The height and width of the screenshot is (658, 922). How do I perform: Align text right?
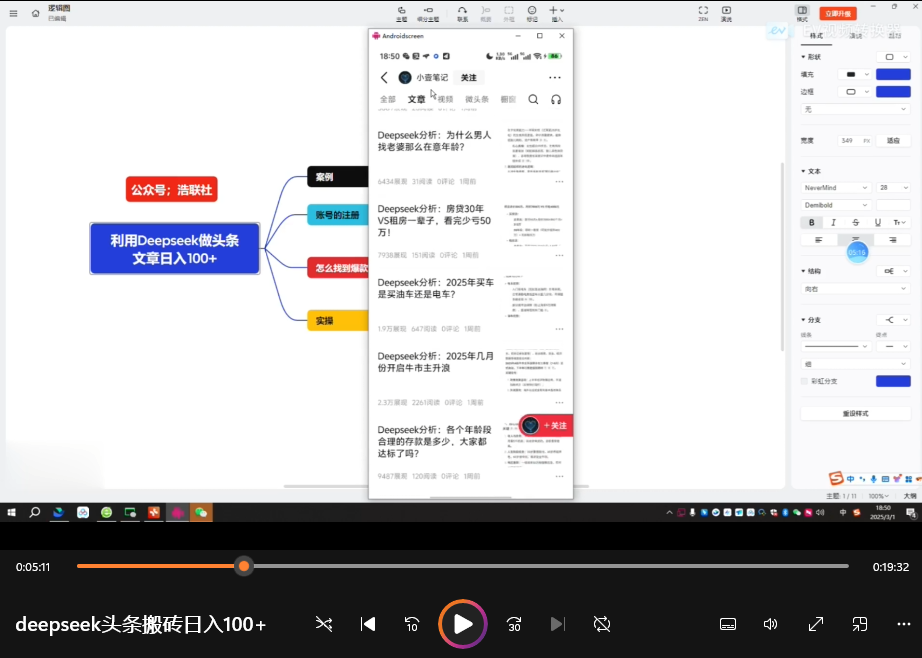pos(892,240)
